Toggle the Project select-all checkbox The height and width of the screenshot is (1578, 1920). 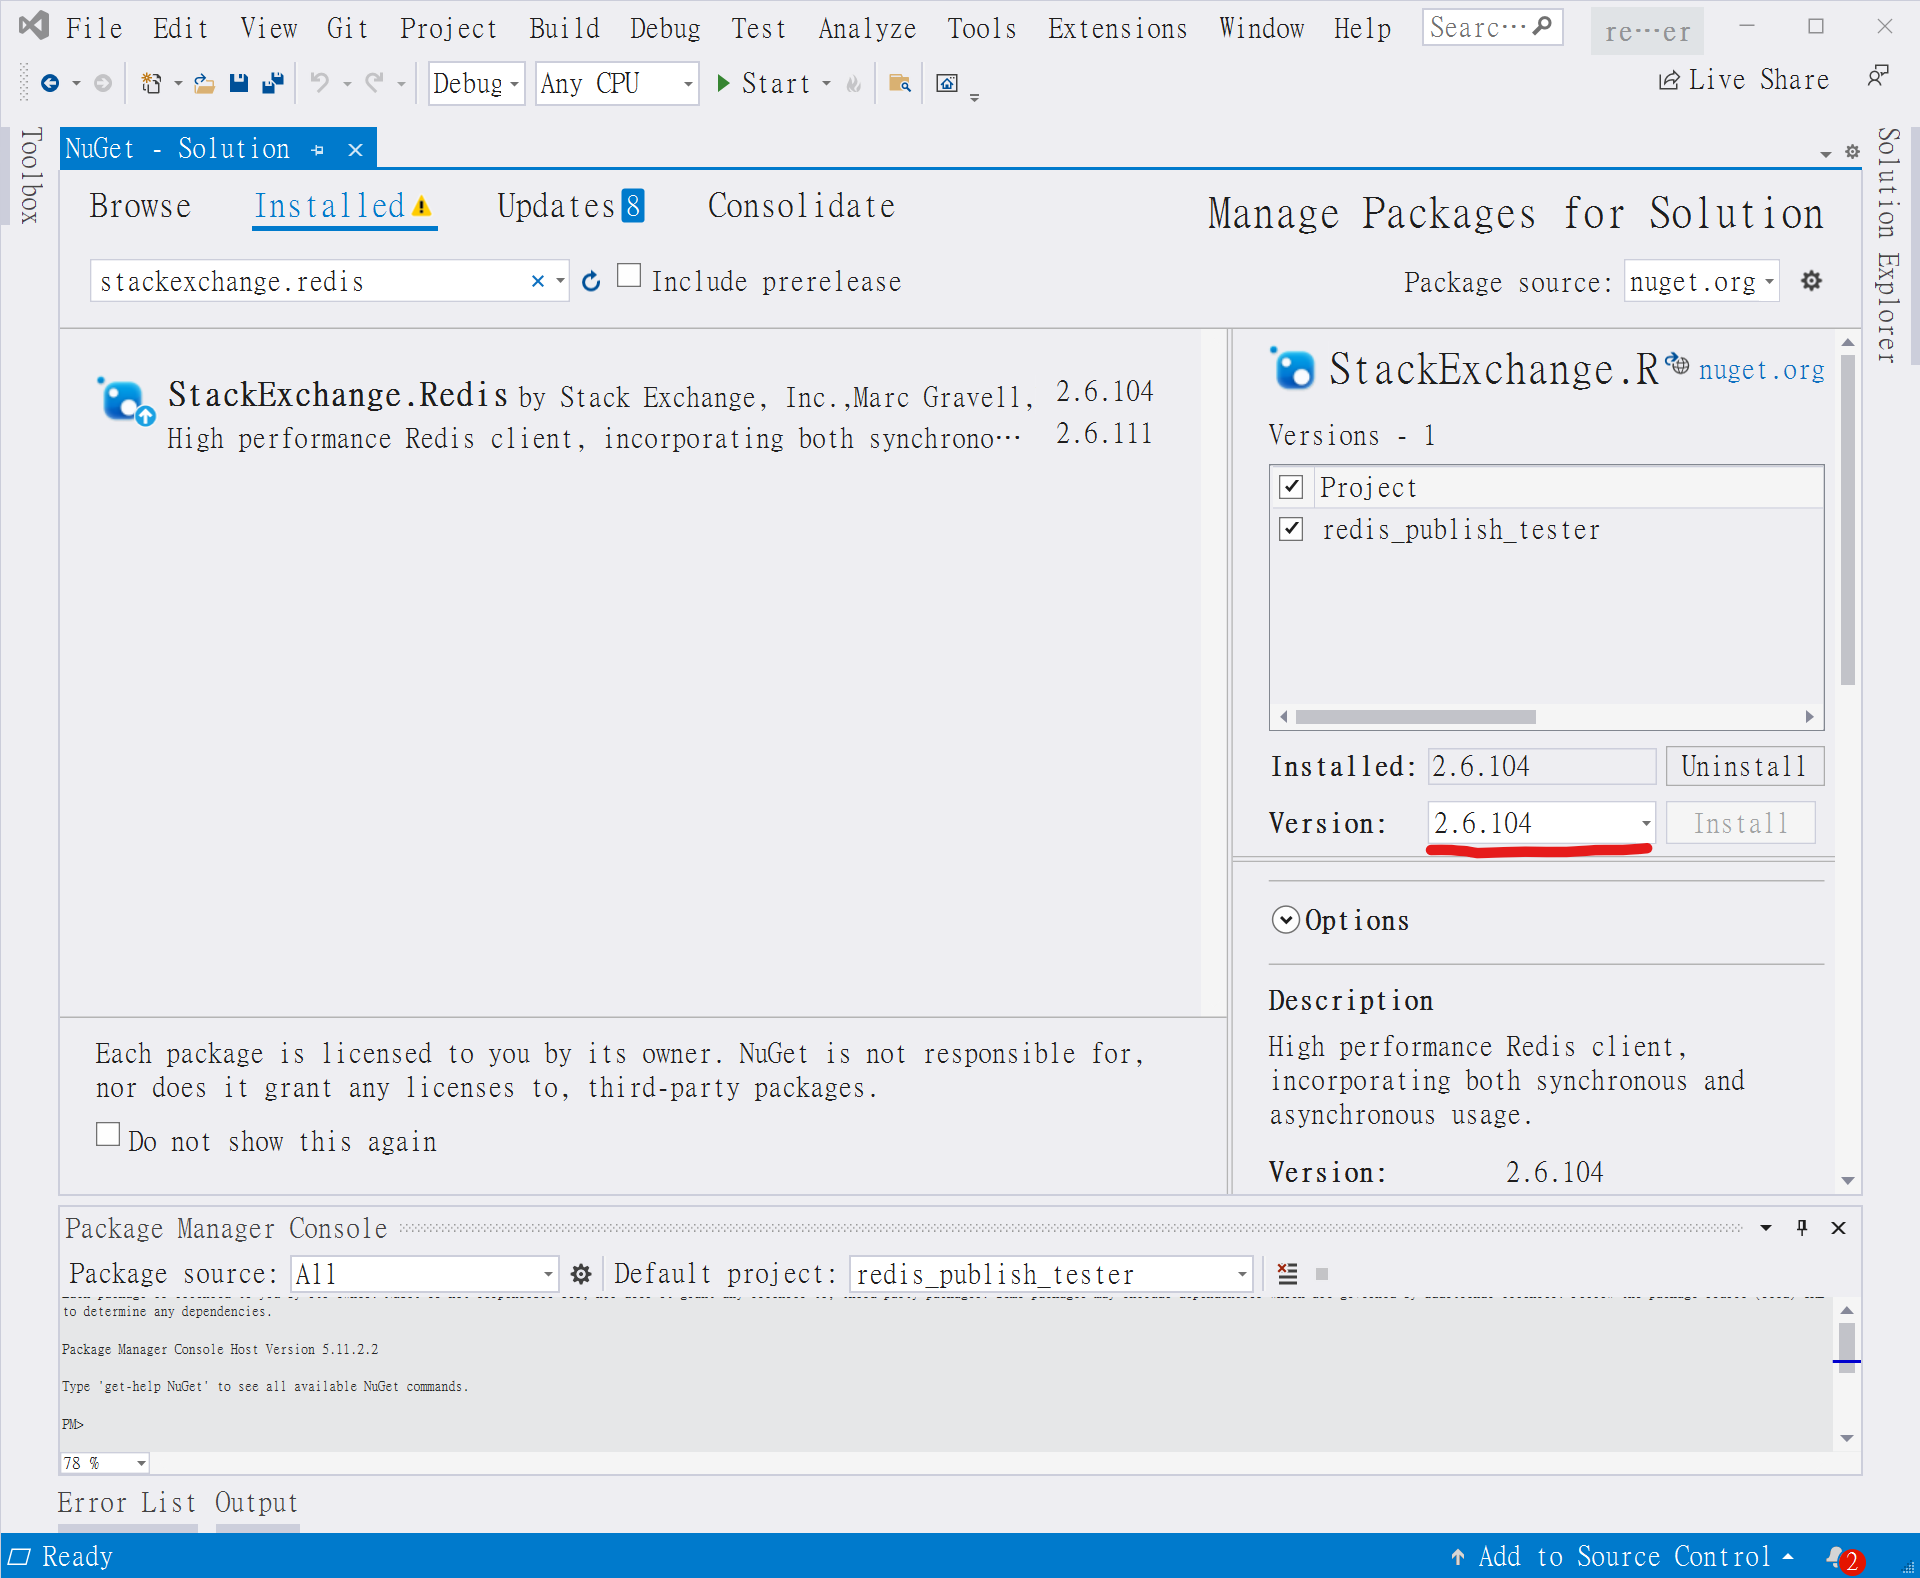coord(1291,487)
